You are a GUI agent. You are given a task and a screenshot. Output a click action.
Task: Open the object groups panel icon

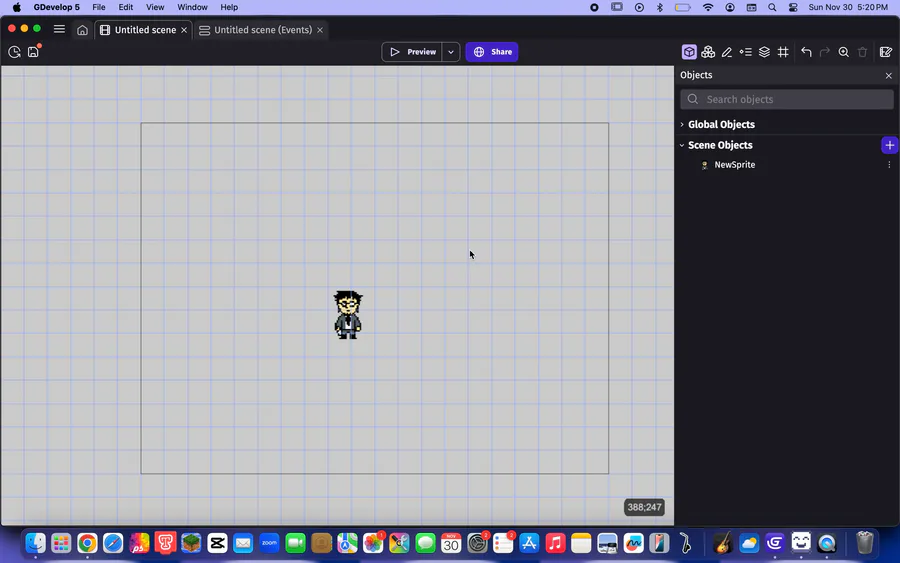(x=708, y=52)
